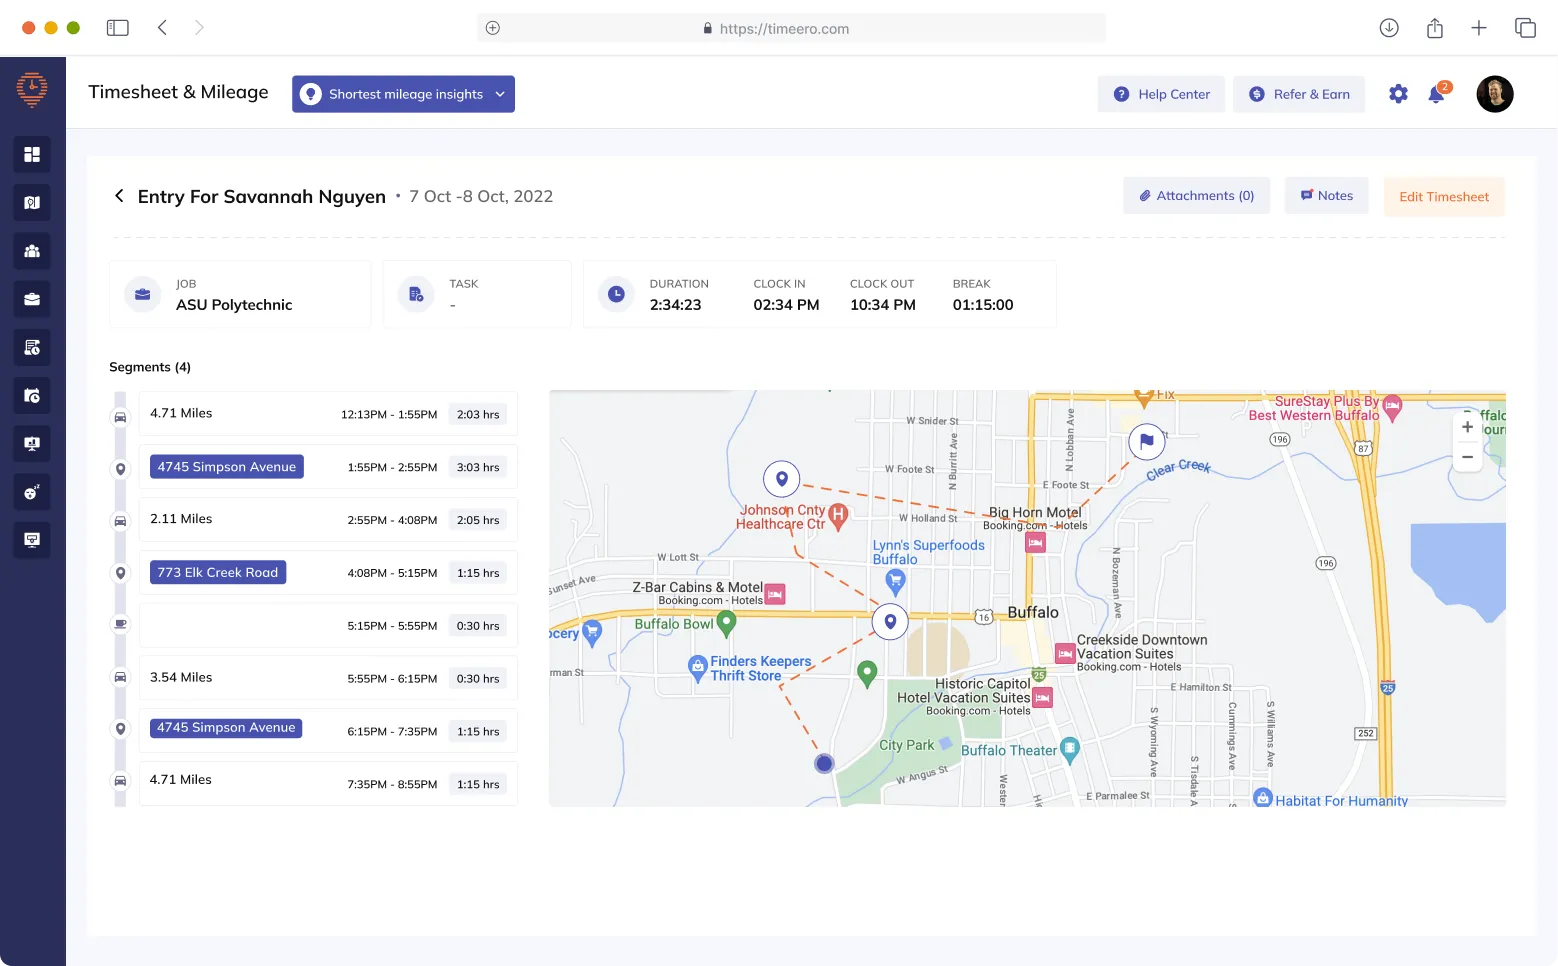
Task: Select the Kiosk presentation icon in sidebar
Action: [32, 443]
